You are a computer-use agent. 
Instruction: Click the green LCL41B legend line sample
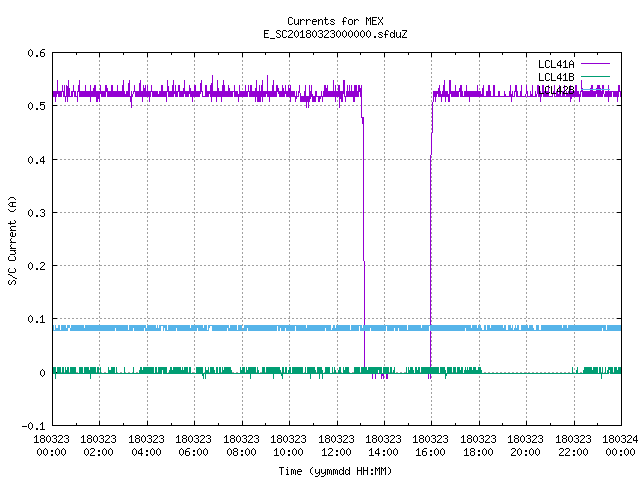(x=595, y=76)
